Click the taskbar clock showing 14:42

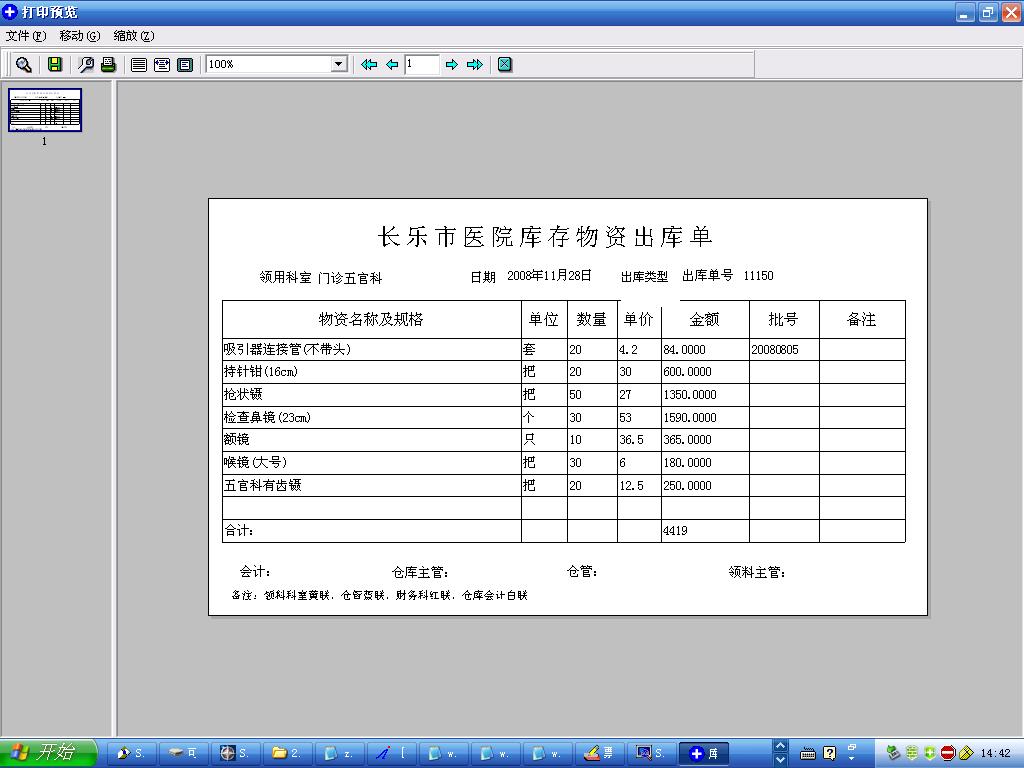[x=995, y=754]
